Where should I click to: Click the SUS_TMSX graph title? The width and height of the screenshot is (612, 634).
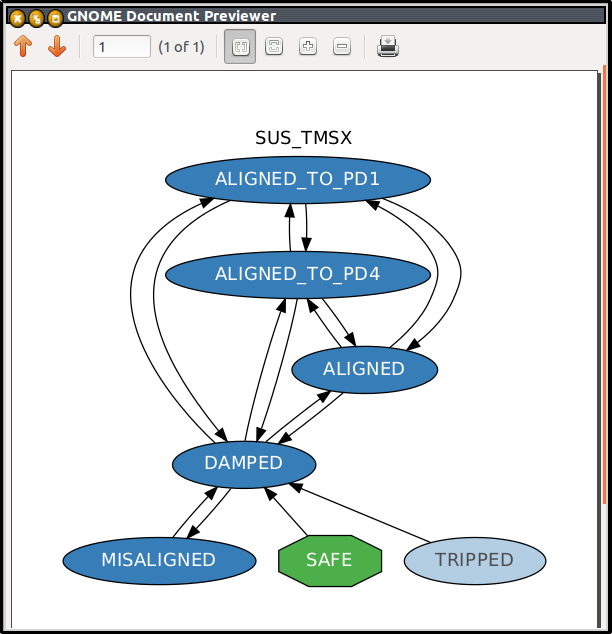click(303, 138)
